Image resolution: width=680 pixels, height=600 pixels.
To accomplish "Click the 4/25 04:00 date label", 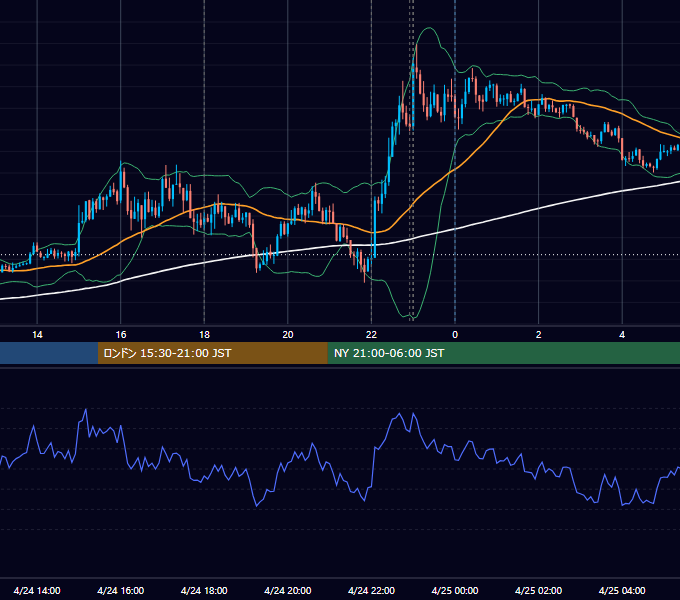I will pyautogui.click(x=622, y=590).
